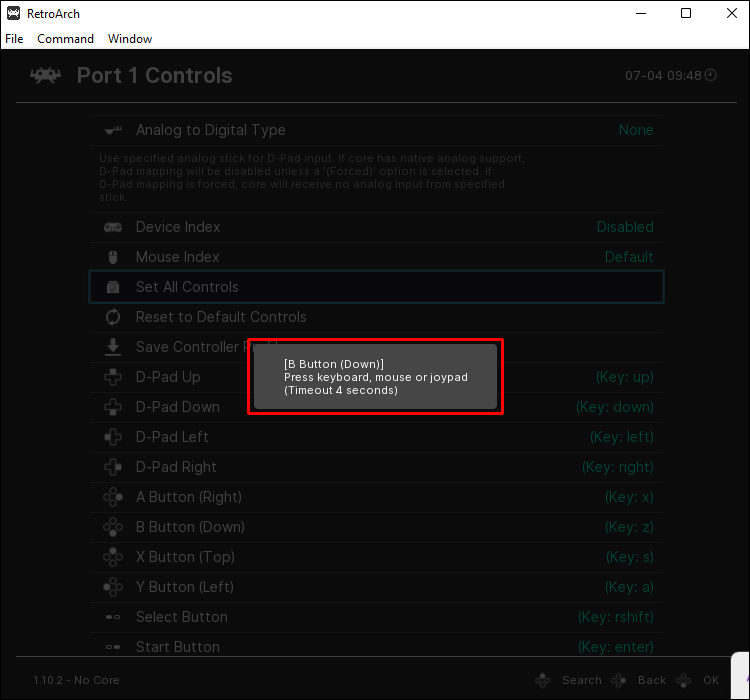The width and height of the screenshot is (750, 700).
Task: Click the X Button (Top) label
Action: pyautogui.click(x=185, y=557)
